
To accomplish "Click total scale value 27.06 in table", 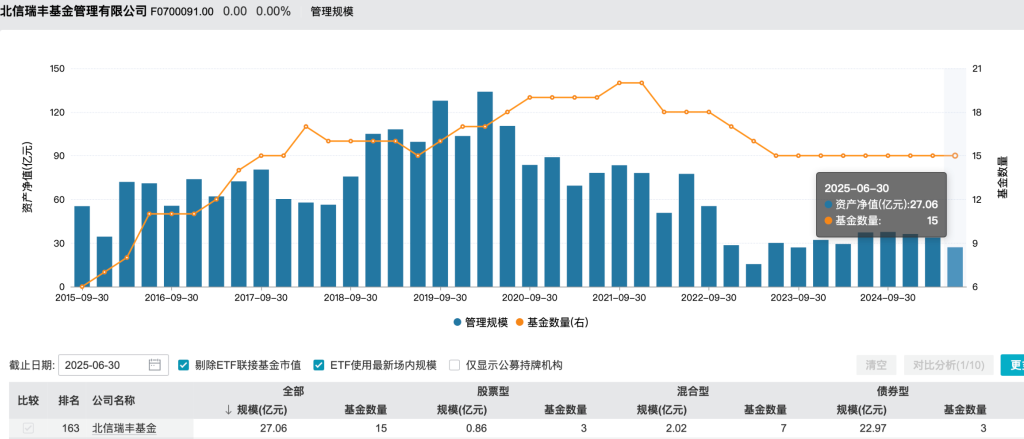I will click(274, 429).
